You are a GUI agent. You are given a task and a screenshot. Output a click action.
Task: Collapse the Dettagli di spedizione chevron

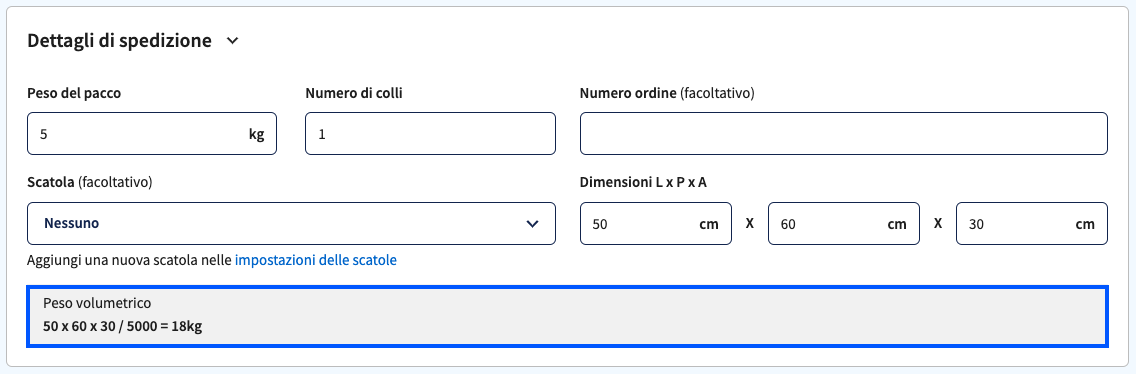(232, 41)
